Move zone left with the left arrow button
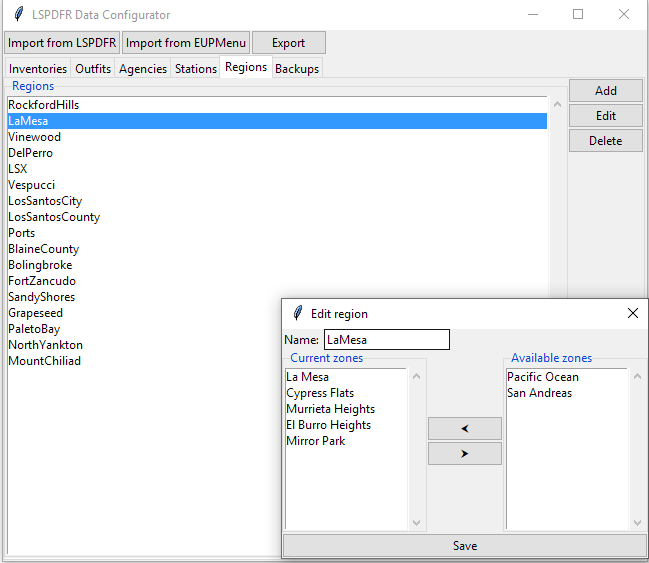Viewport: 649px width, 563px height. 465,429
